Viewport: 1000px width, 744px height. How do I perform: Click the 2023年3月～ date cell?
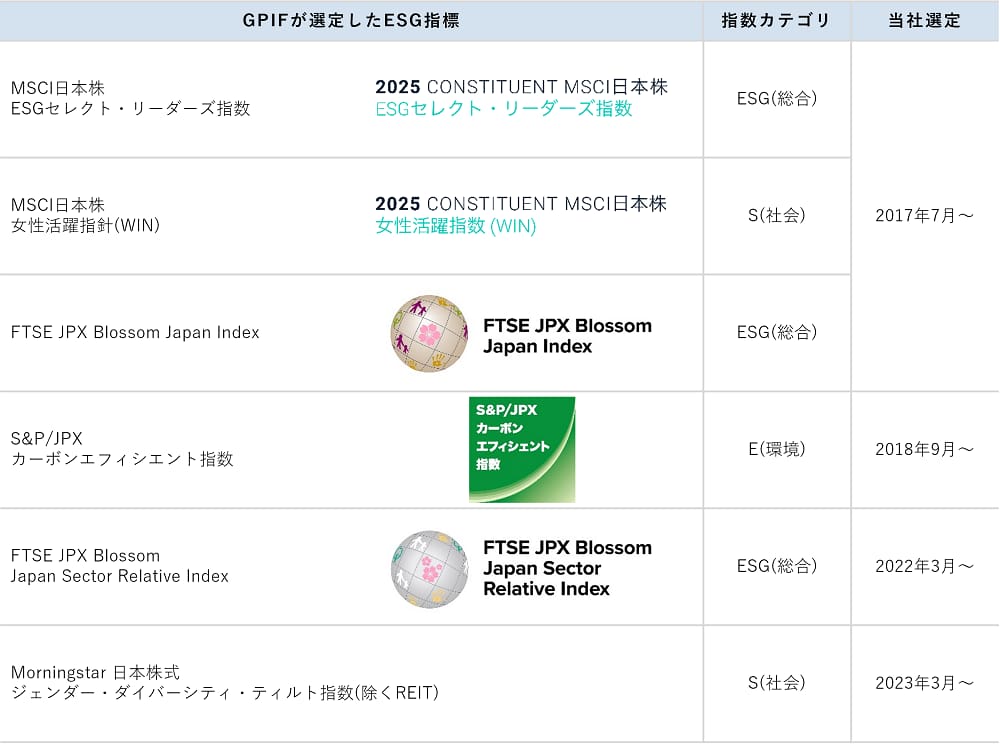coord(924,683)
